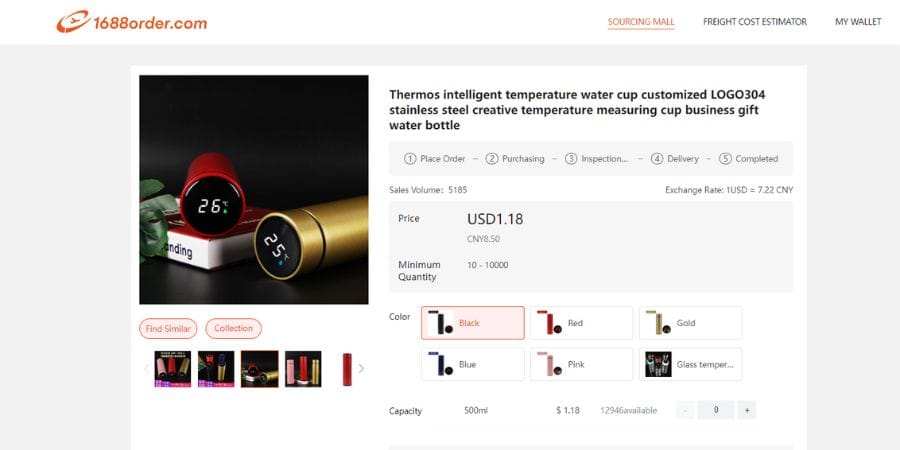900x450 pixels.
Task: Select the Red color option
Action: pos(581,323)
